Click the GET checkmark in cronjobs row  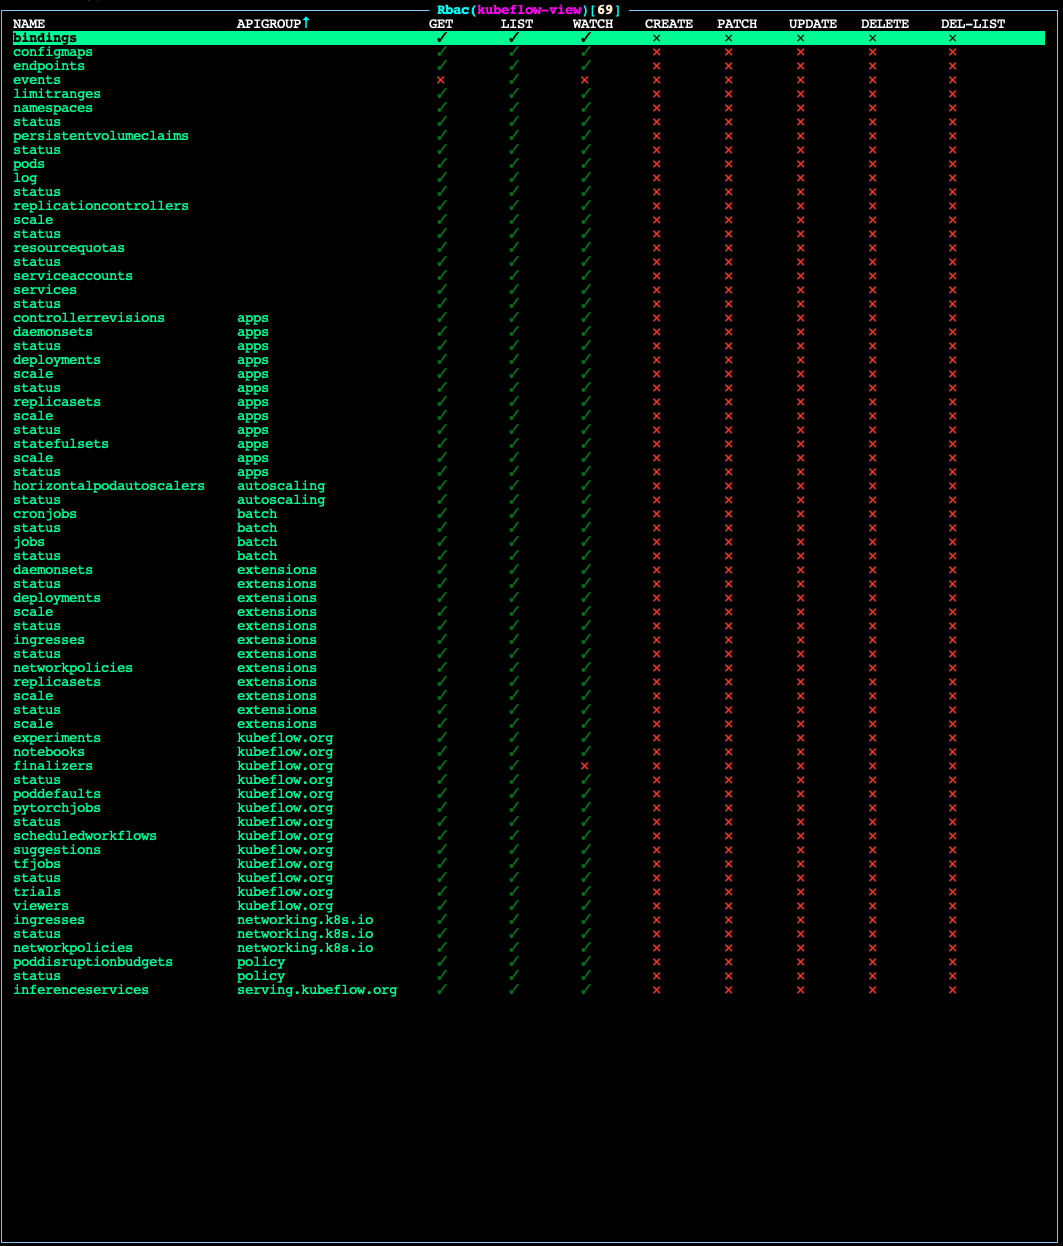[441, 514]
